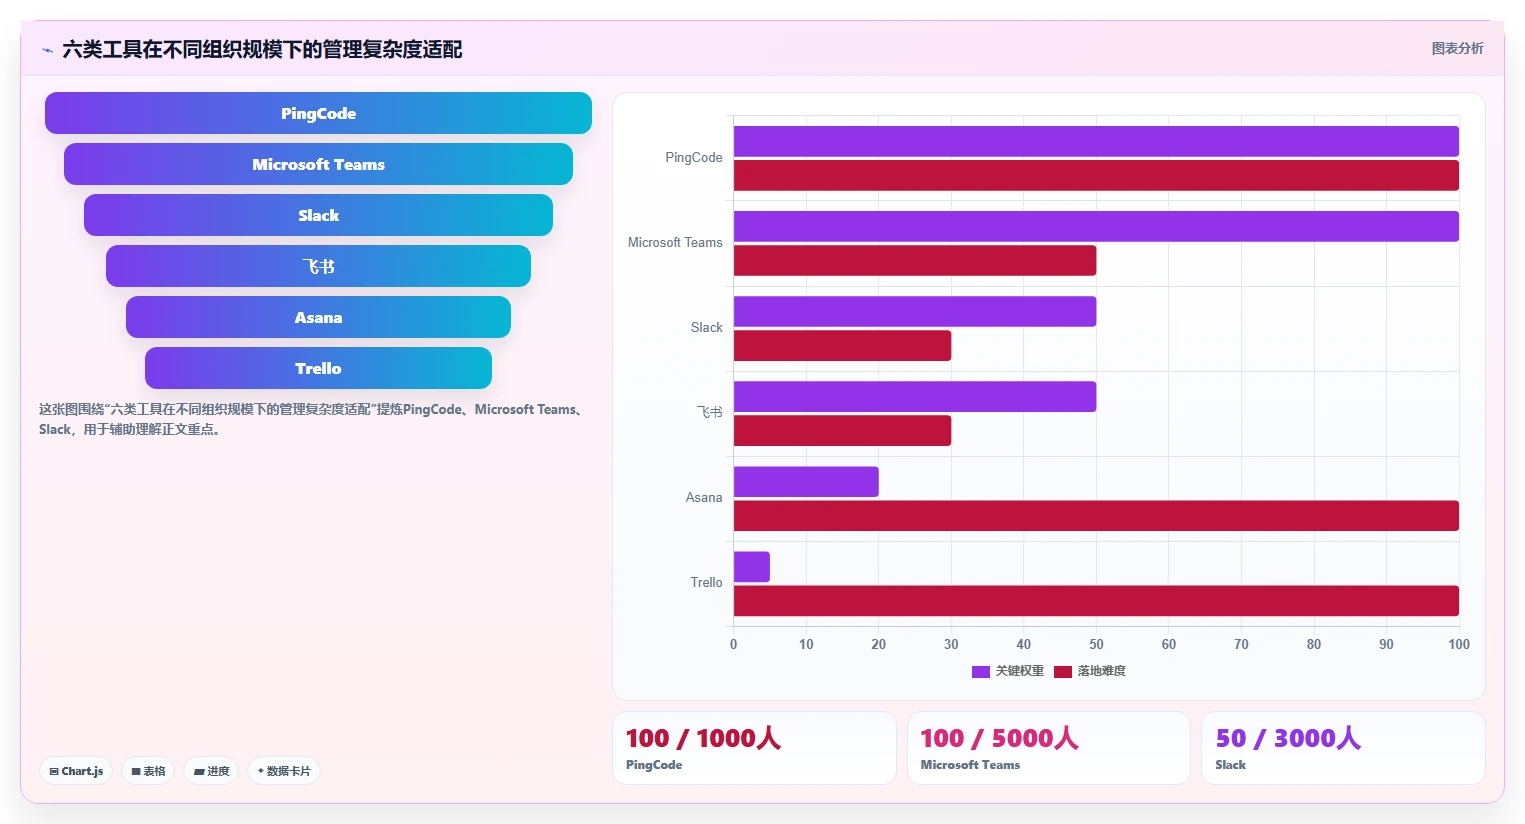Select the Trello funnel bar
Viewport: 1525px width, 824px height.
[318, 368]
